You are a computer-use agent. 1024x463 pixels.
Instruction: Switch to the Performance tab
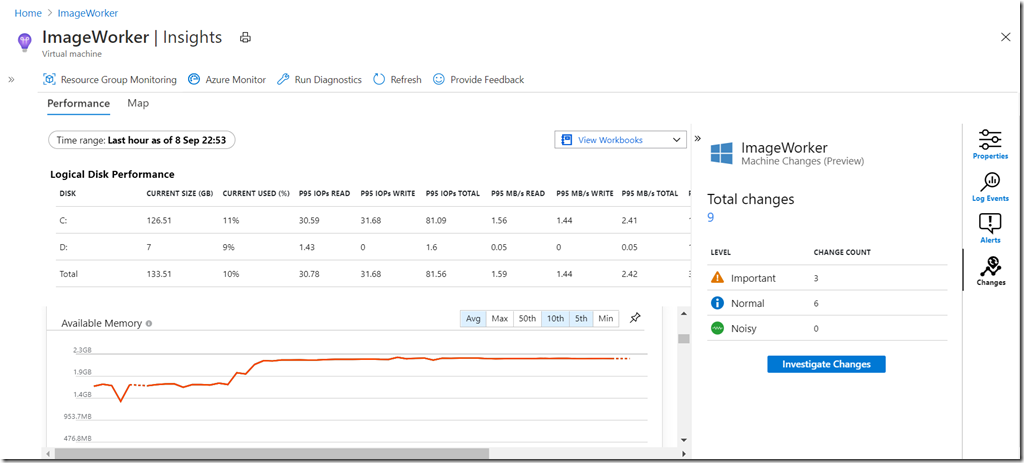point(78,103)
